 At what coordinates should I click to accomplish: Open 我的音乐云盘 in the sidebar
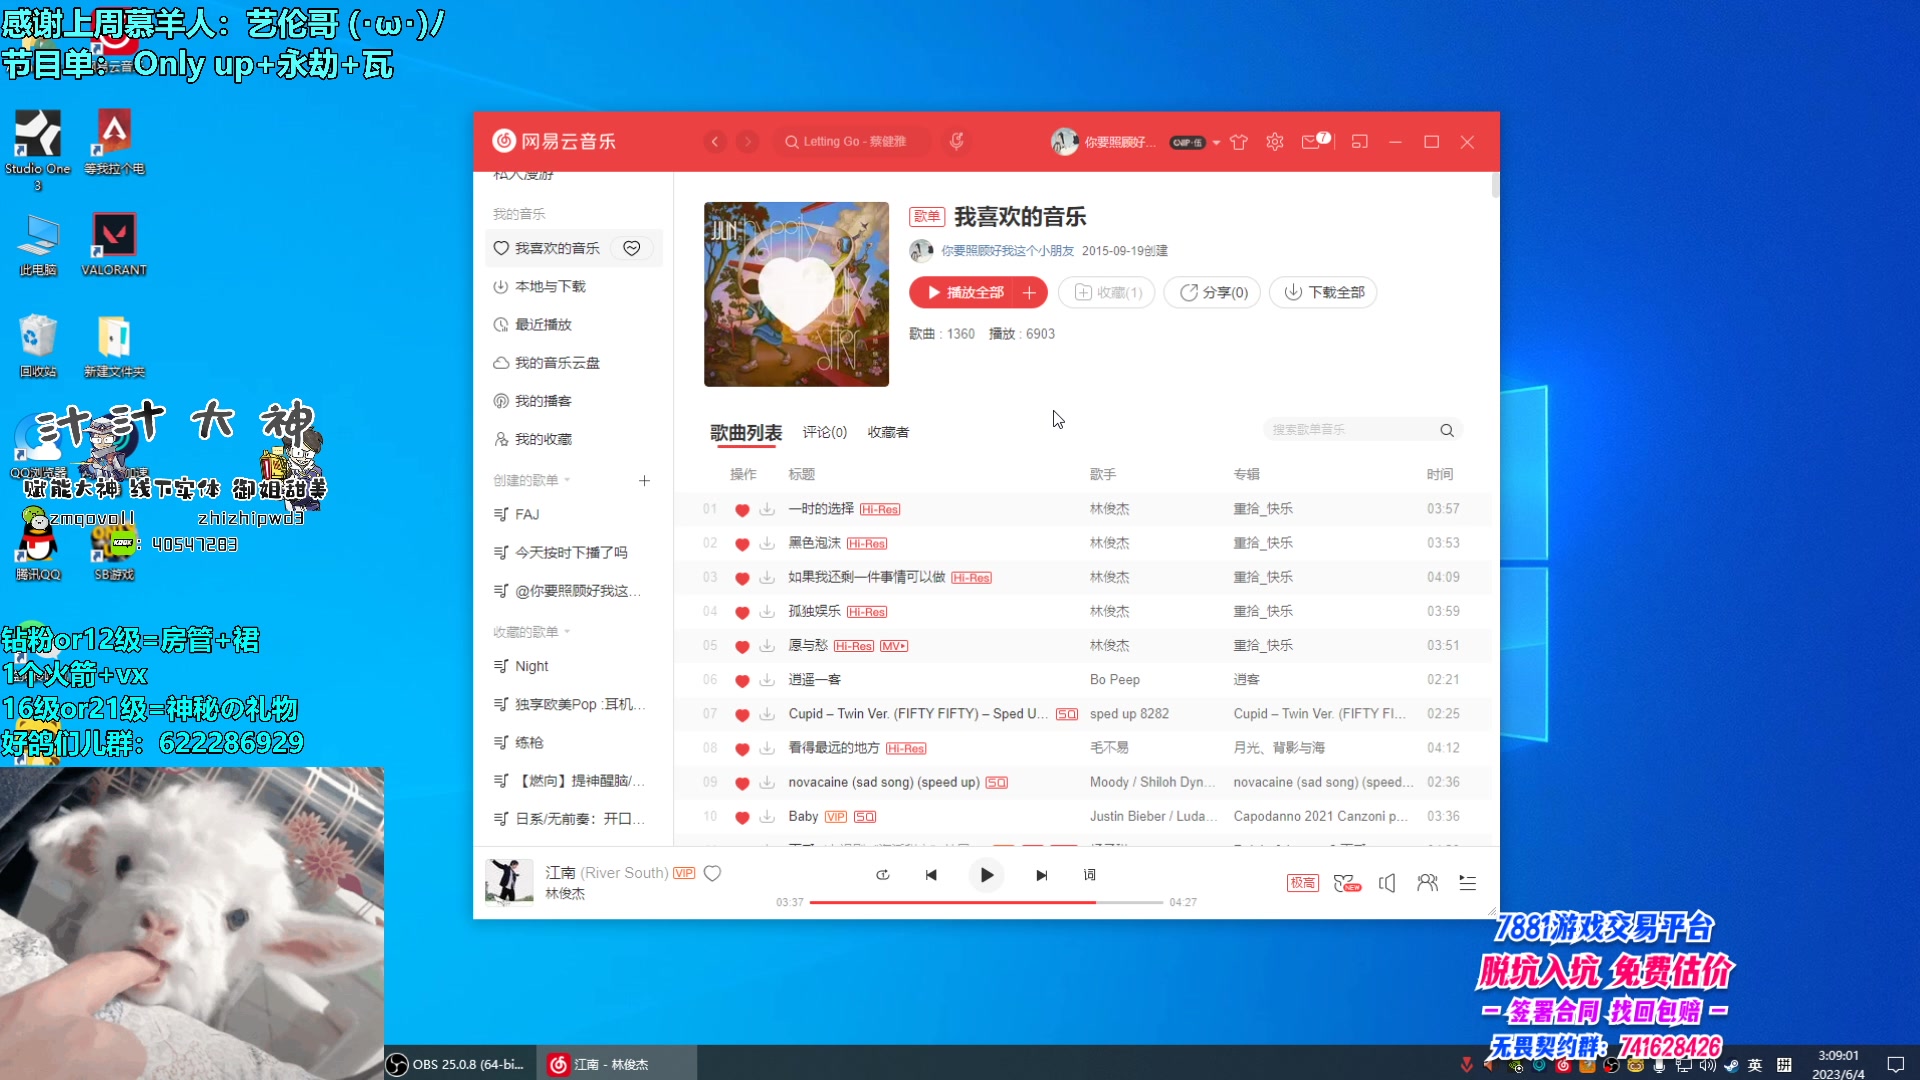point(573,363)
